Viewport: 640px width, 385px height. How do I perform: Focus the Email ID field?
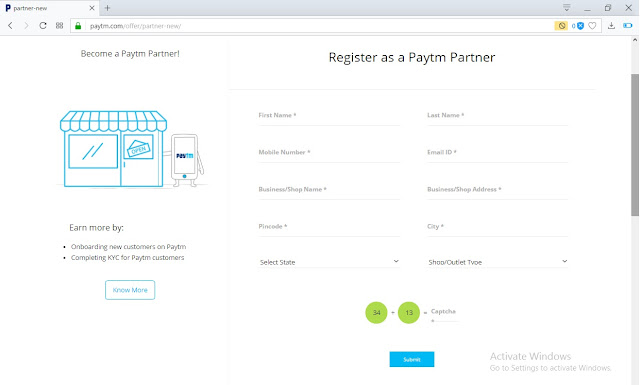click(x=498, y=154)
